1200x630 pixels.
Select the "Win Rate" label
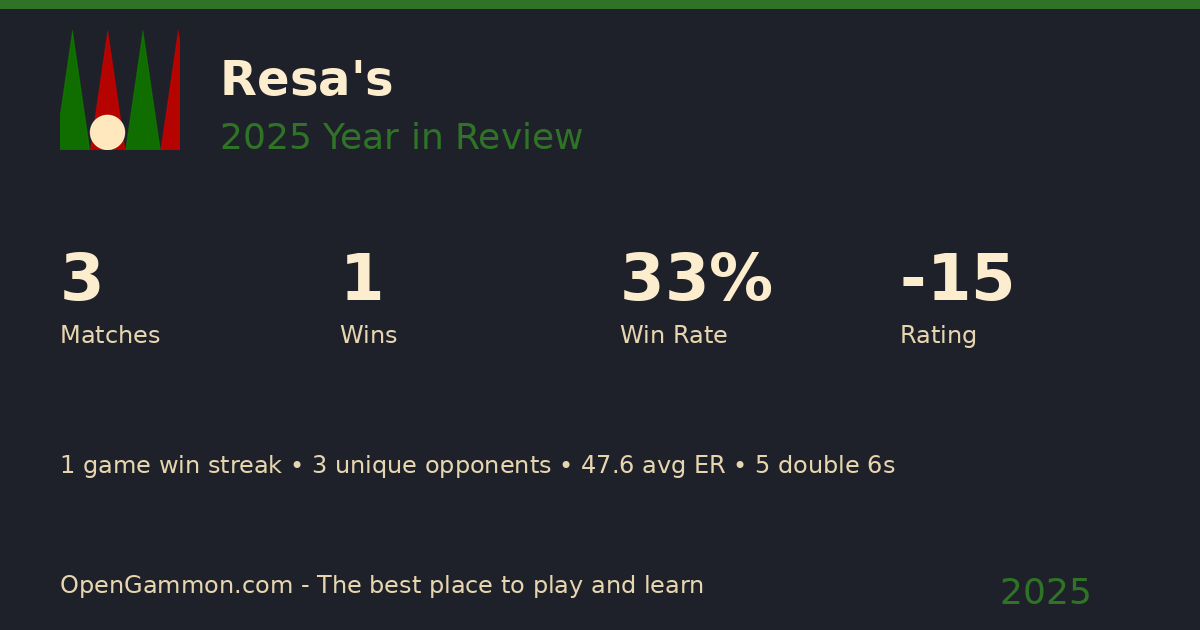[673, 336]
